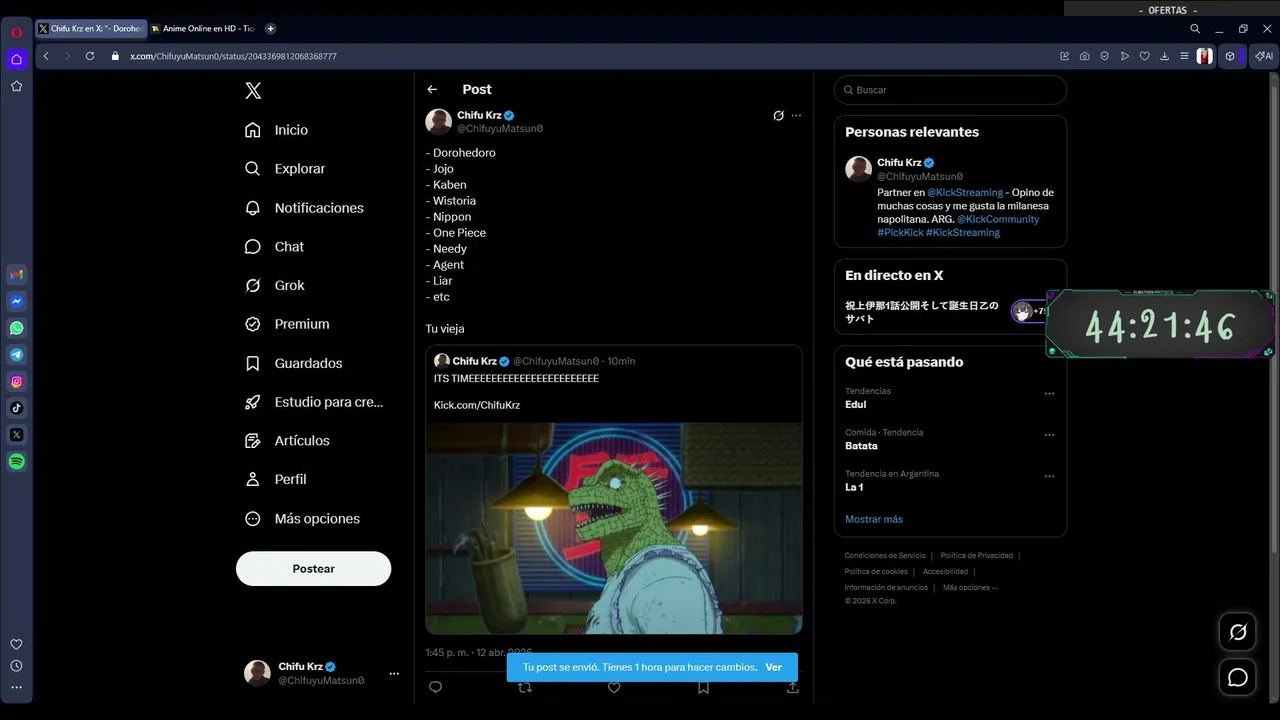Open Más opciones in the X menu
The image size is (1280, 720).
click(303, 519)
